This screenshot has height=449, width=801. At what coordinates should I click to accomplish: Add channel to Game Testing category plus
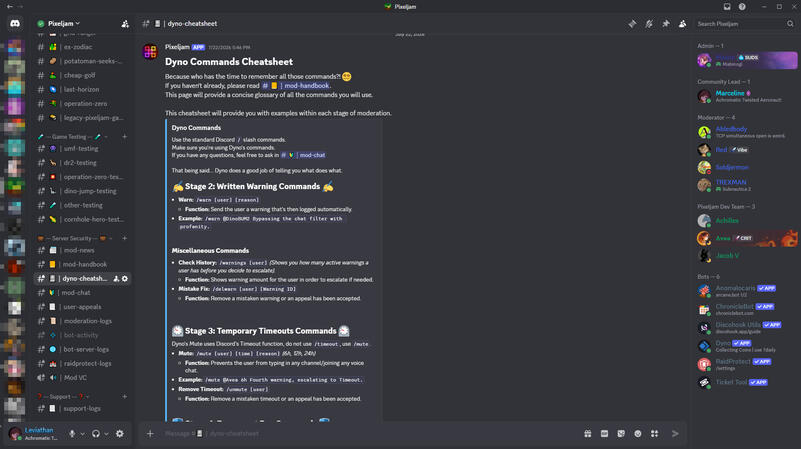124,137
